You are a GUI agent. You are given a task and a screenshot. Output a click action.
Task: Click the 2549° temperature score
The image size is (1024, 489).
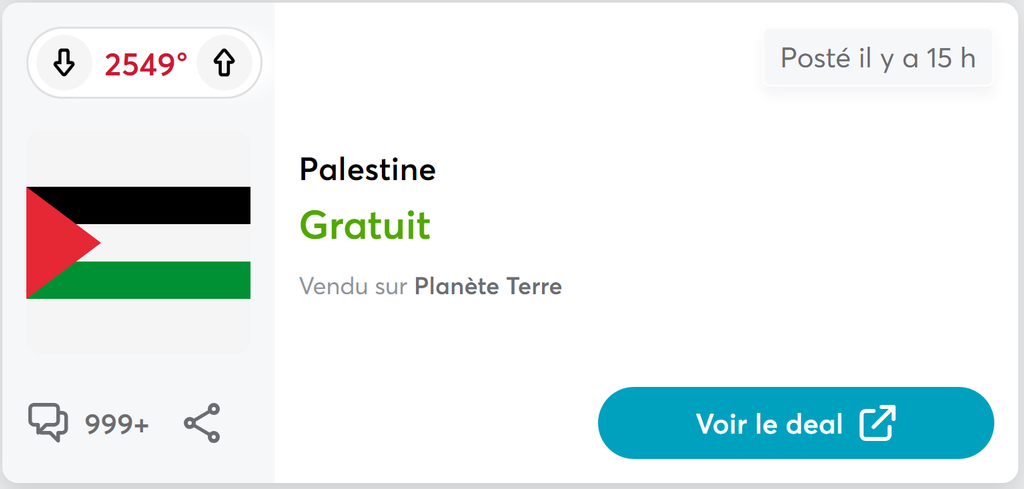click(146, 64)
